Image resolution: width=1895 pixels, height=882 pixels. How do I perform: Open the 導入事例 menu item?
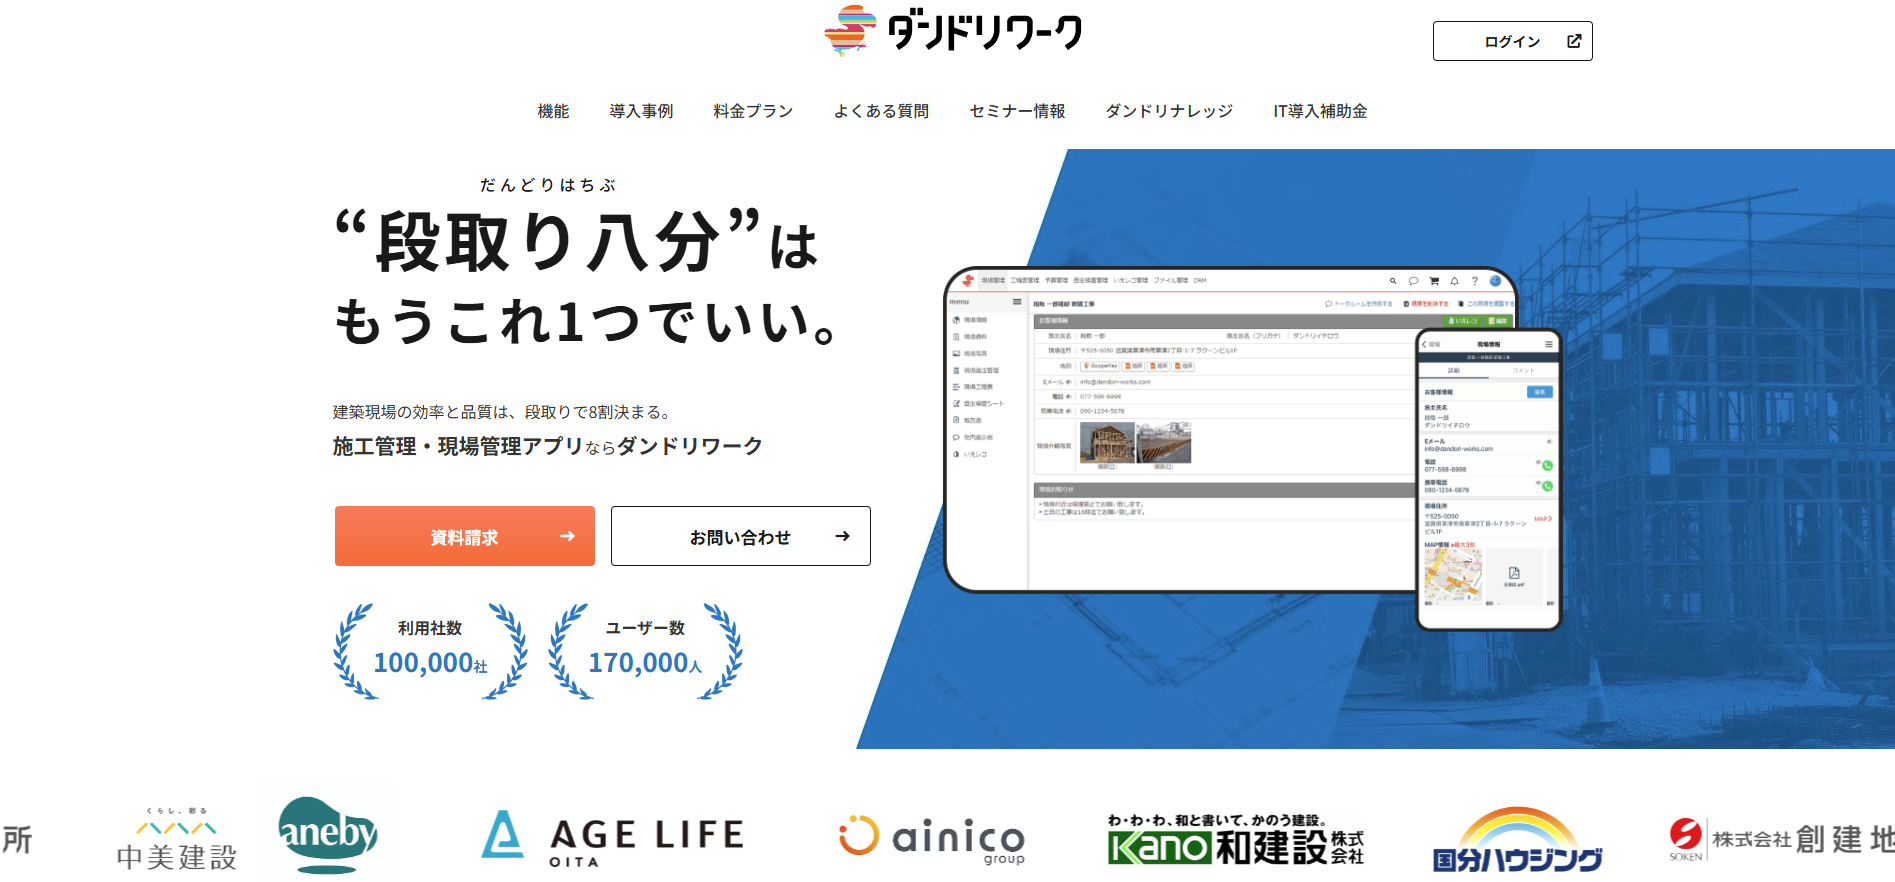pos(641,111)
